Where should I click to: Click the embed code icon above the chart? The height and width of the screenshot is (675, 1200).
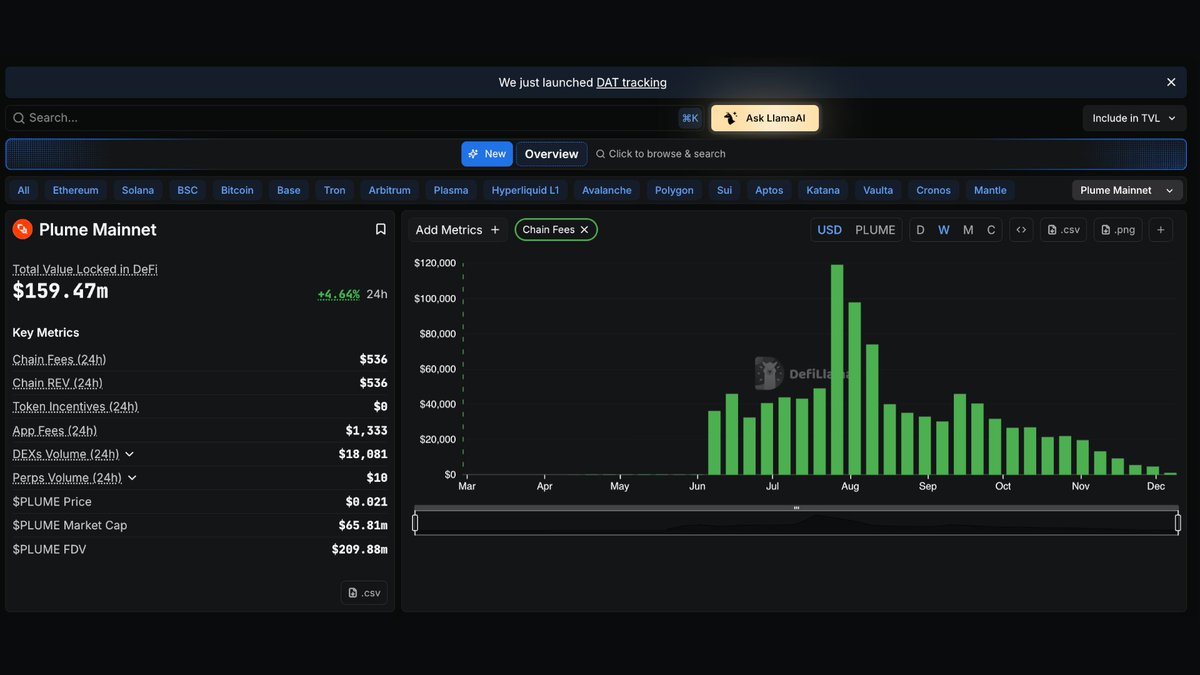[1021, 229]
